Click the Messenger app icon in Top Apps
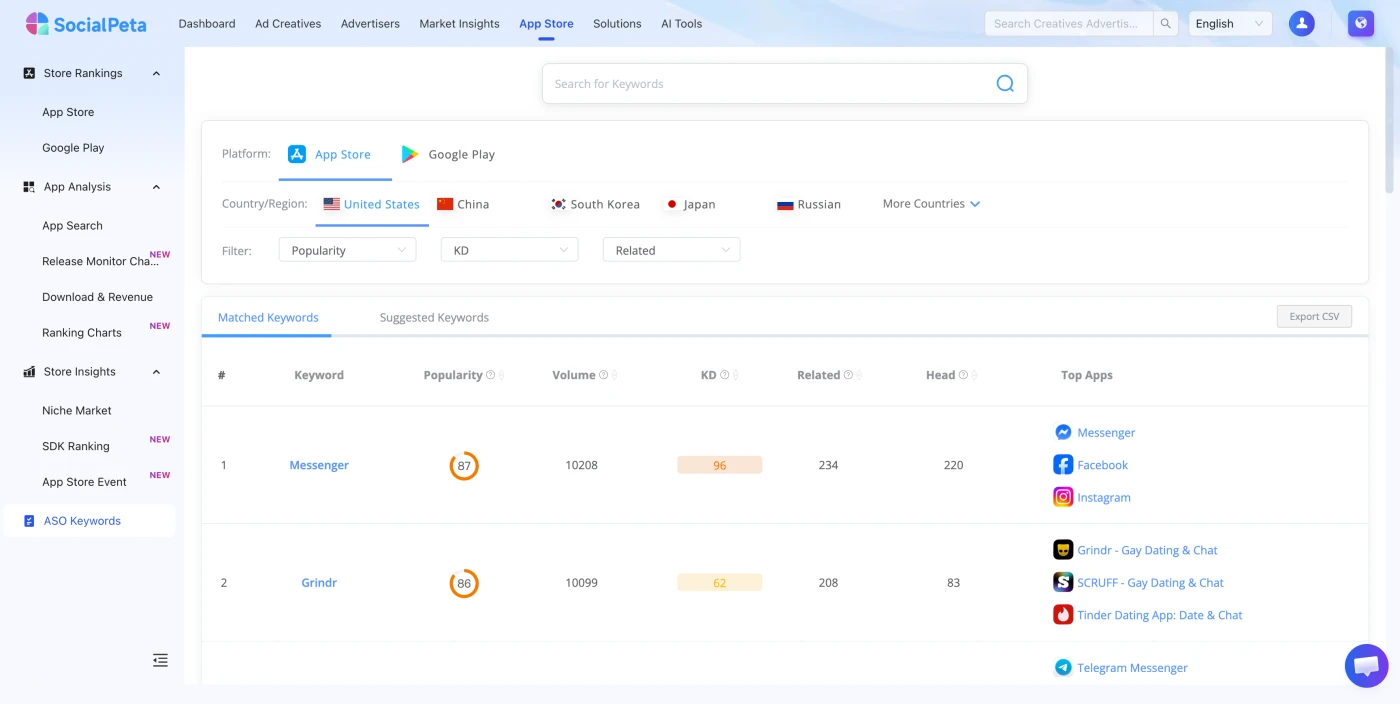The width and height of the screenshot is (1400, 704). pyautogui.click(x=1063, y=432)
